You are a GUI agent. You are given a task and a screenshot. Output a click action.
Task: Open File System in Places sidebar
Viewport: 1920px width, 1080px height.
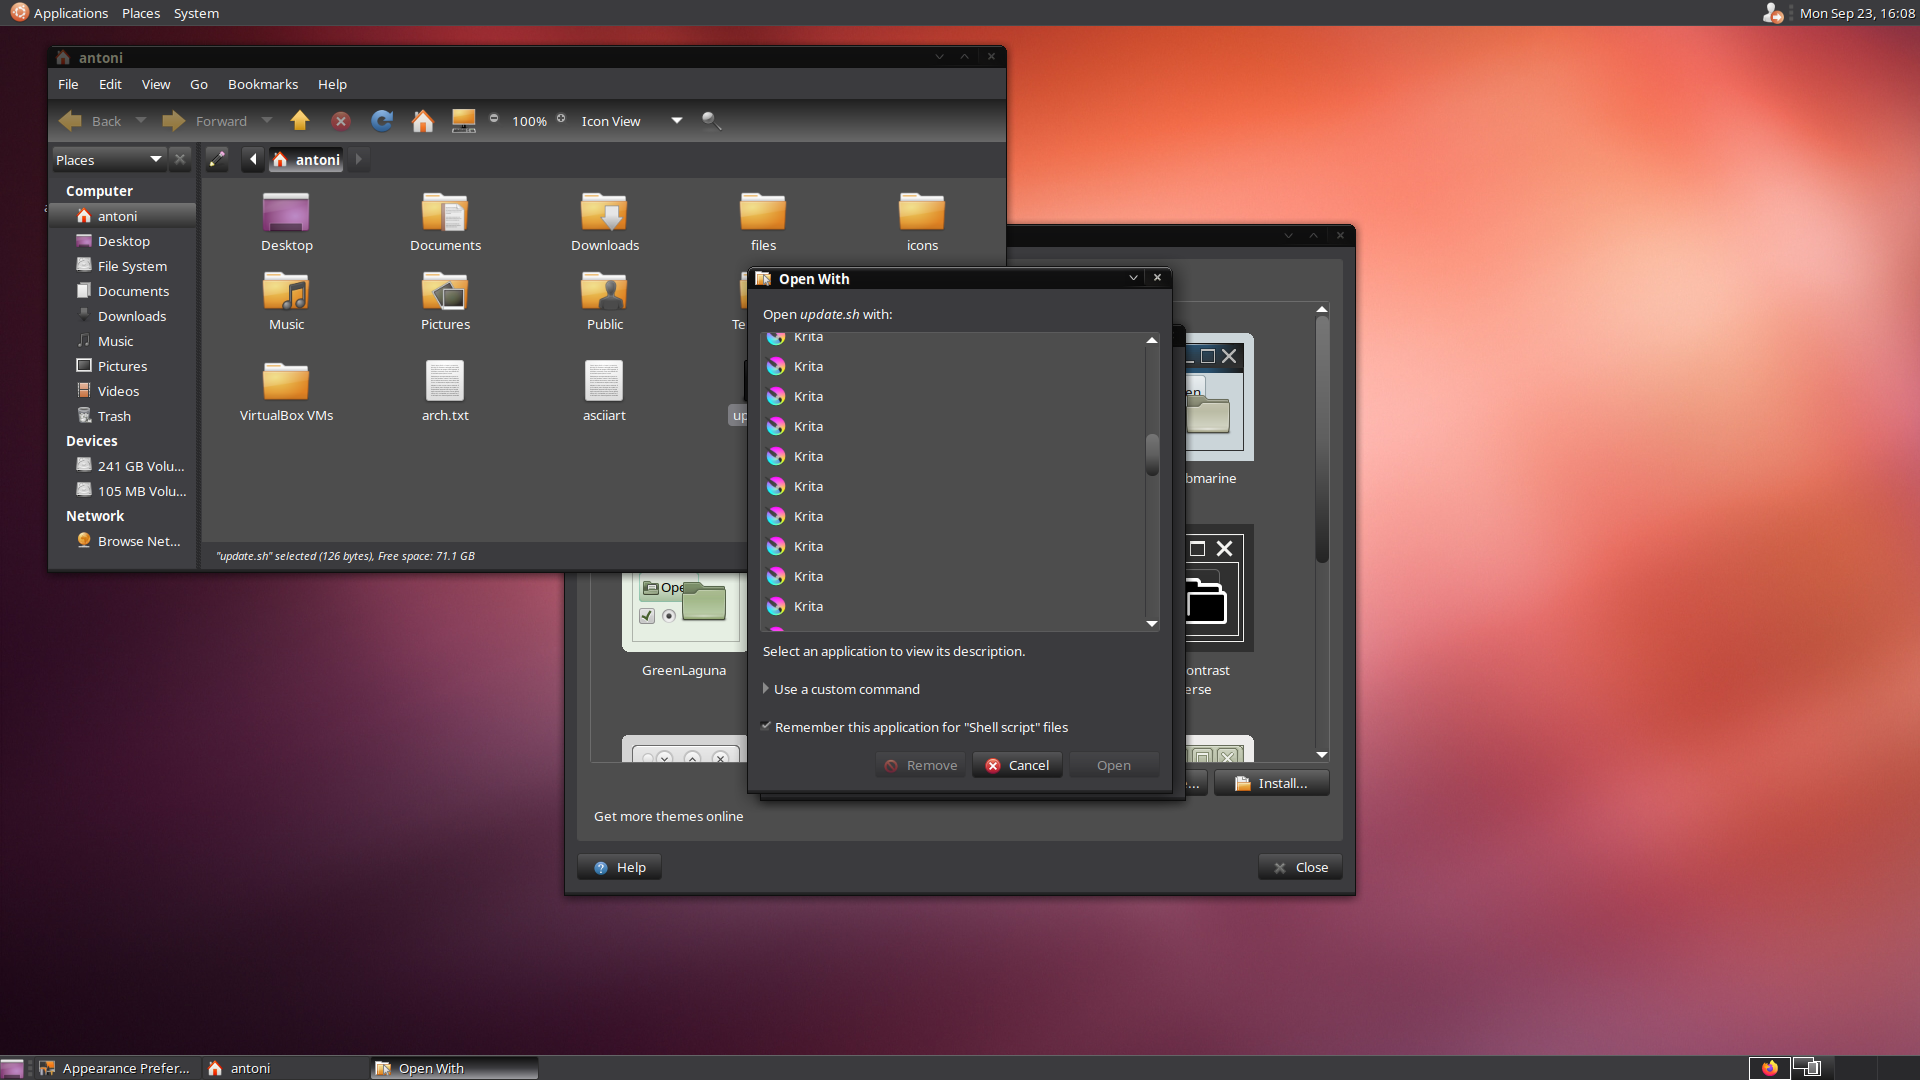[x=122, y=266]
